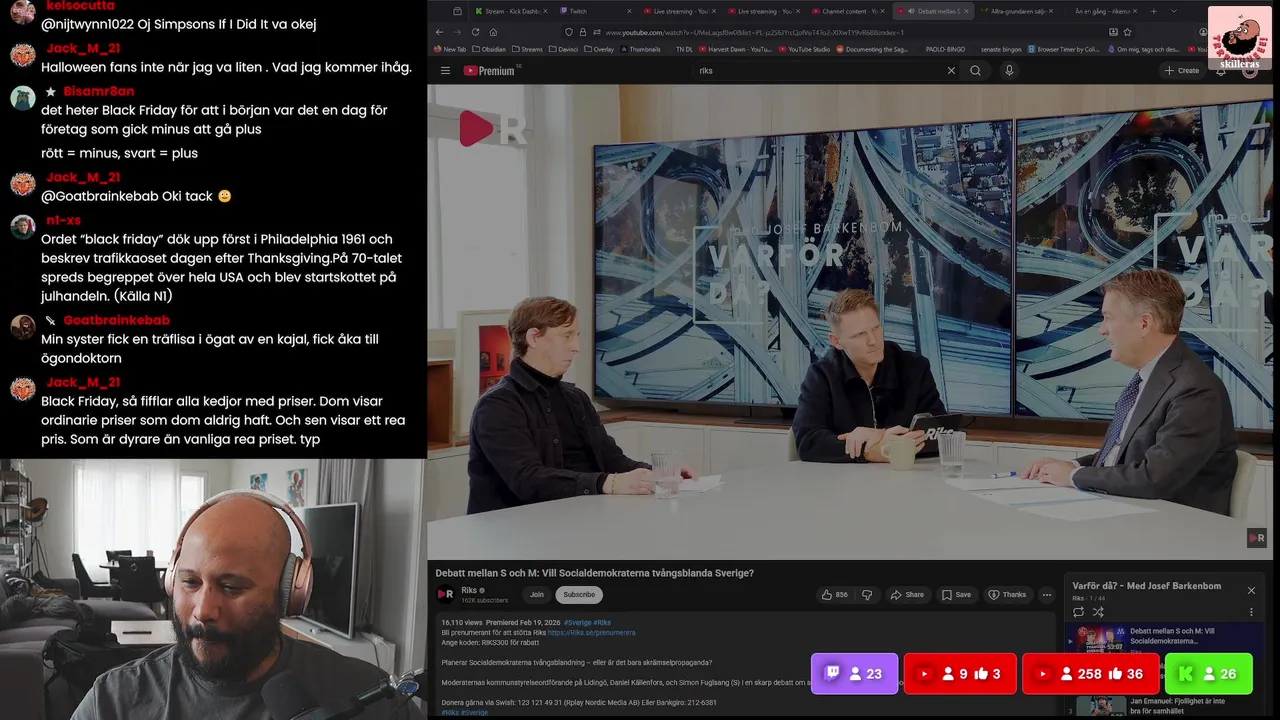Viewport: 1280px width, 720px height.
Task: Open the browser tab overview icon
Action: [x=457, y=11]
